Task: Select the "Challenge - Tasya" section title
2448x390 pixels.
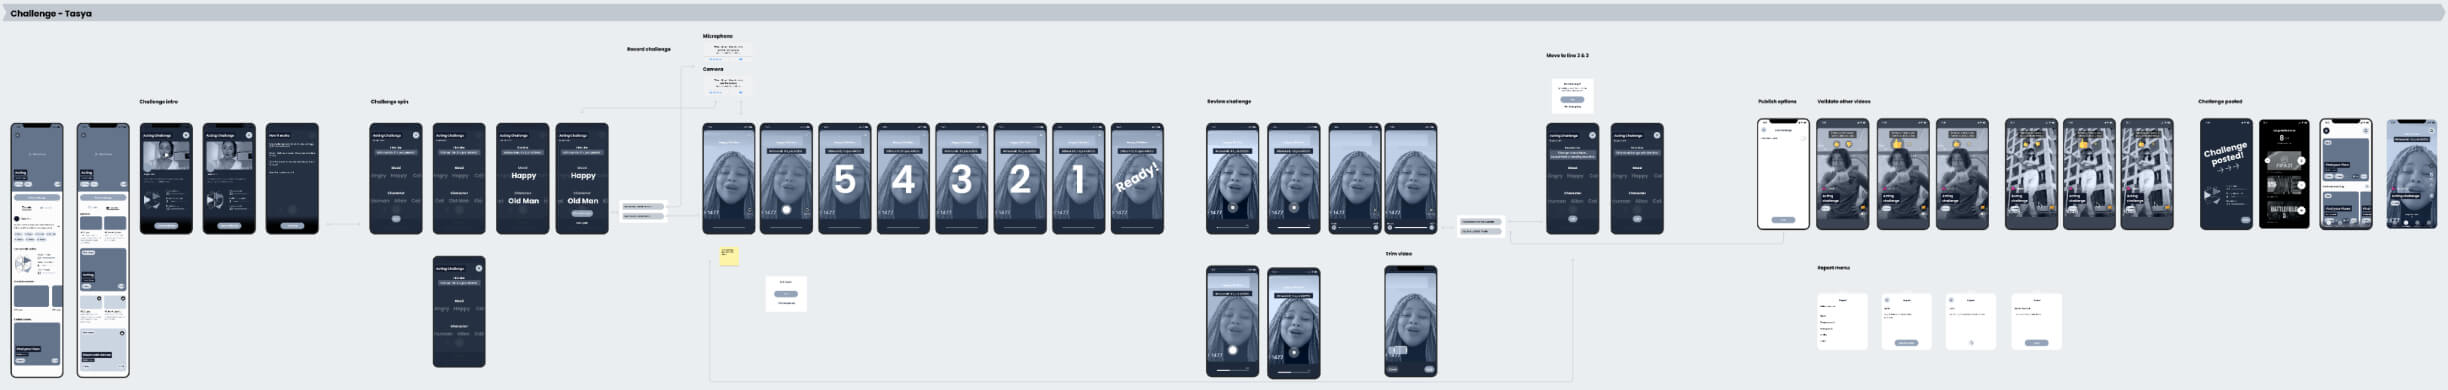Action: click(x=51, y=14)
